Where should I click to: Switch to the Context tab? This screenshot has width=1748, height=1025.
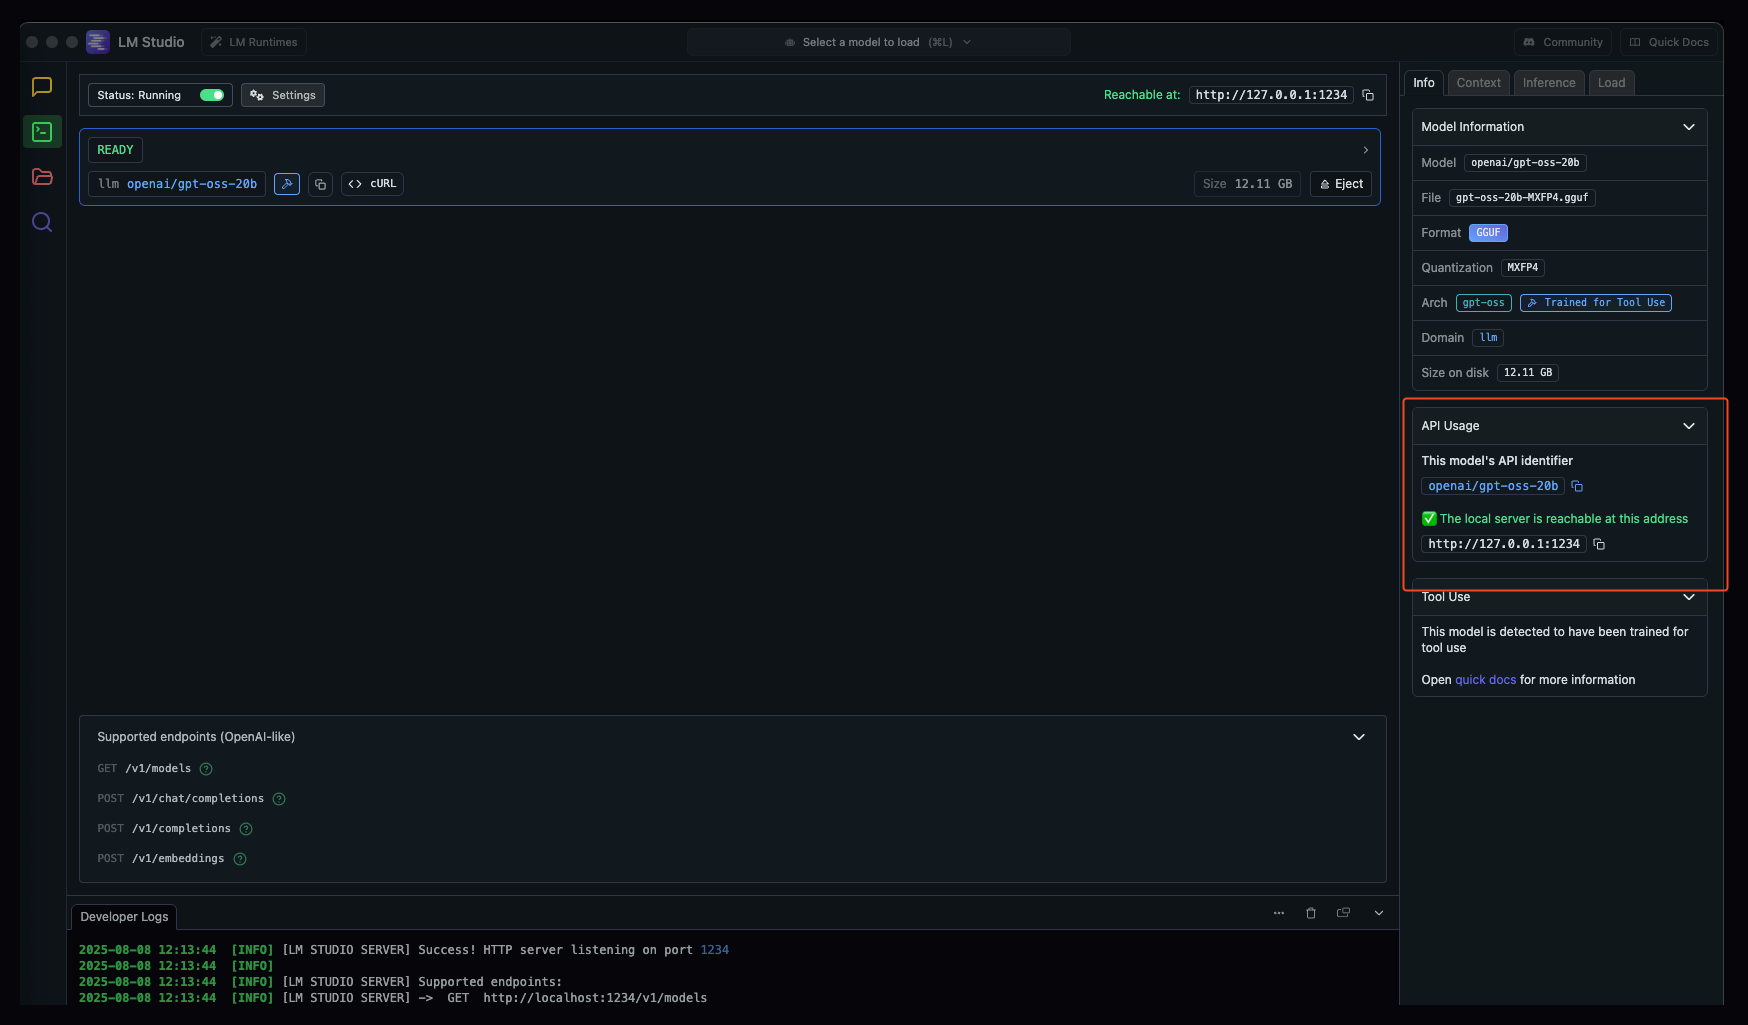tap(1478, 82)
